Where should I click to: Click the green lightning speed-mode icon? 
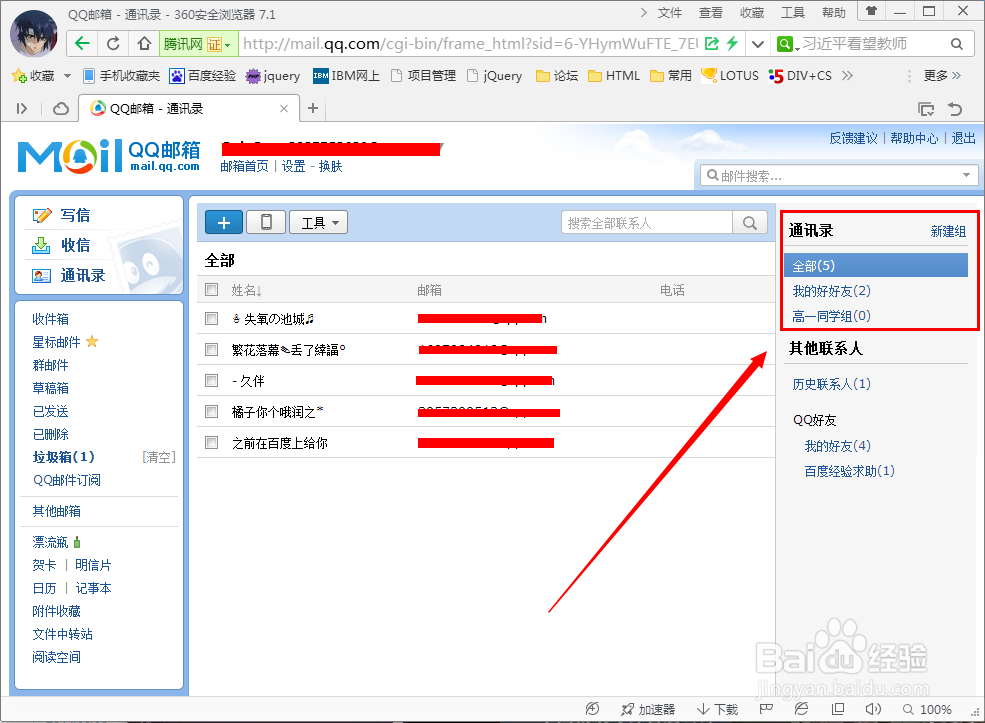point(732,43)
